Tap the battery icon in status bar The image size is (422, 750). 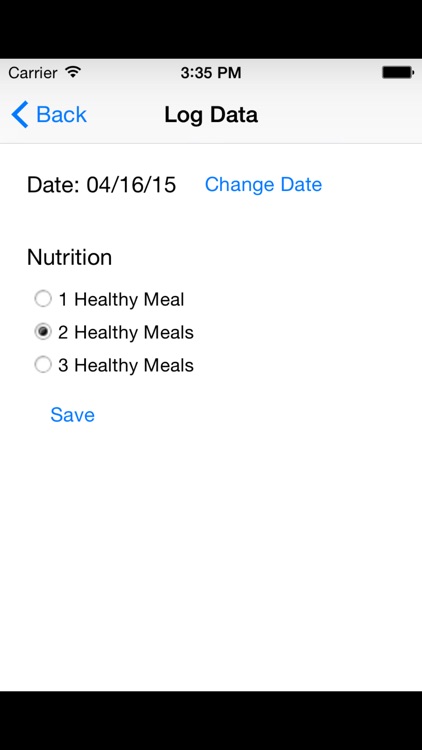point(398,73)
